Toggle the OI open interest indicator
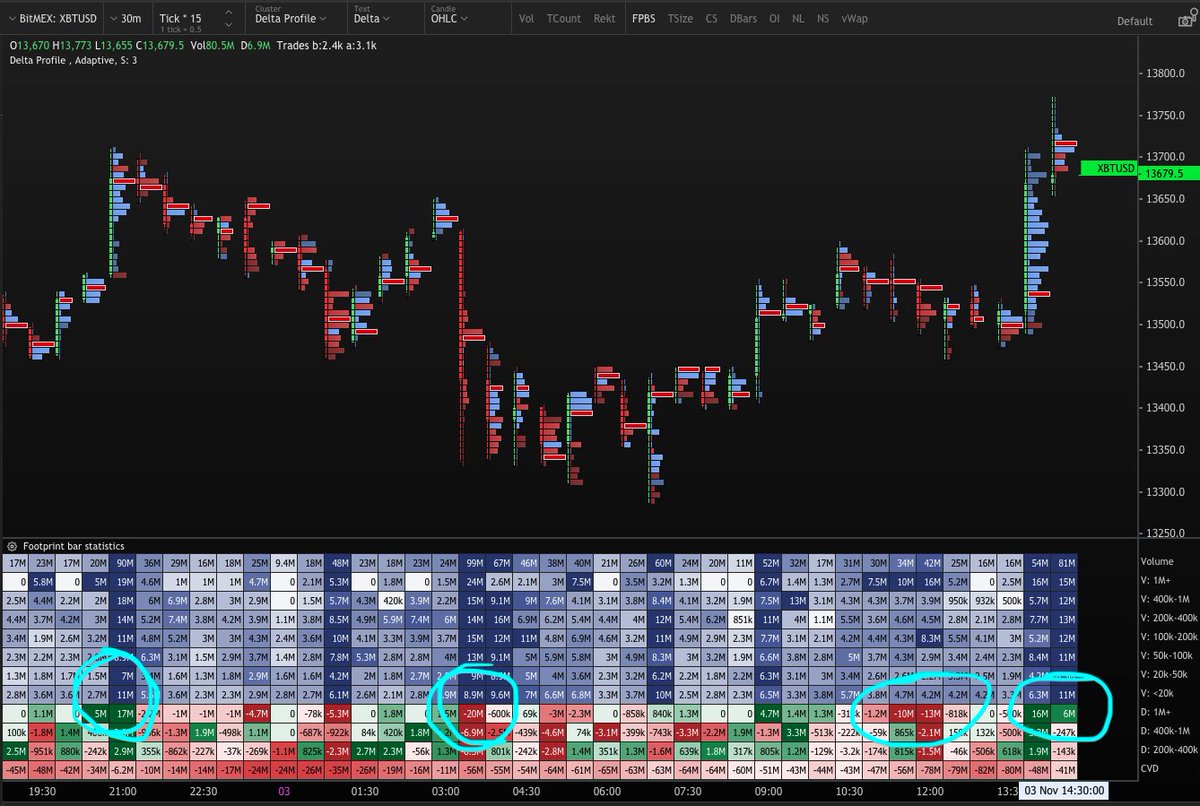 click(x=773, y=19)
